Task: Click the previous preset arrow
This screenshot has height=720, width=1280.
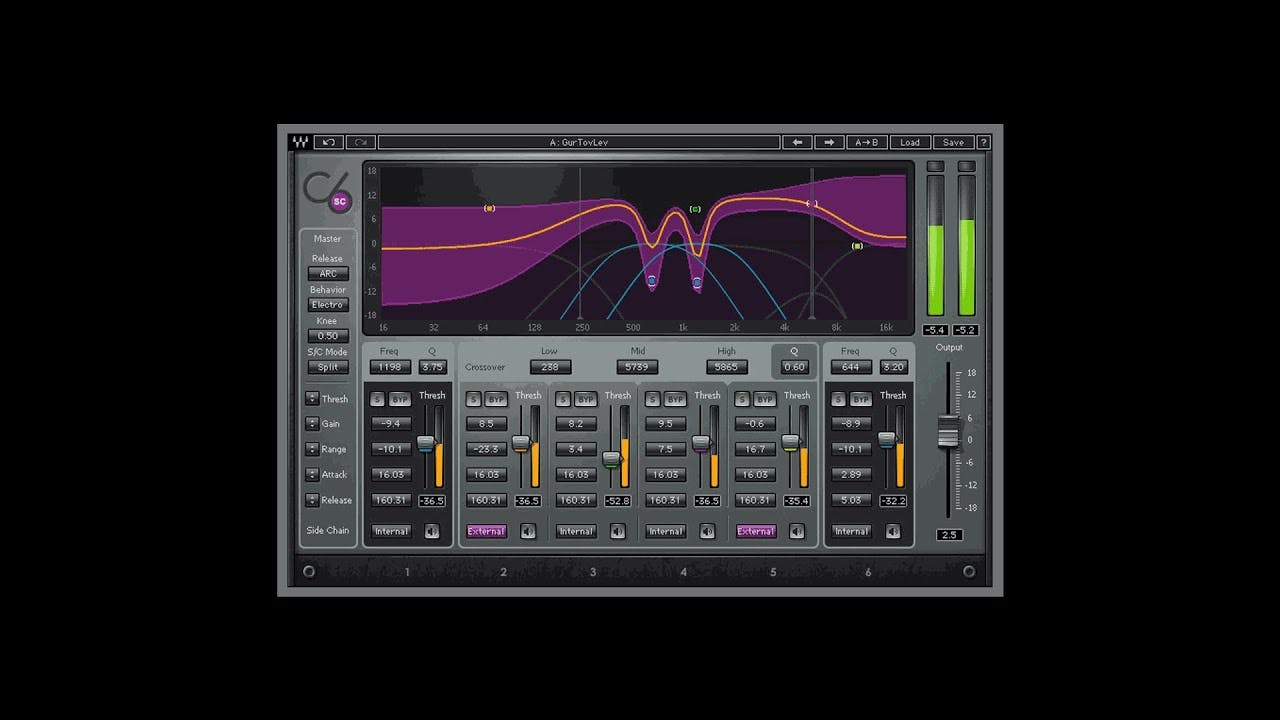Action: tap(797, 142)
